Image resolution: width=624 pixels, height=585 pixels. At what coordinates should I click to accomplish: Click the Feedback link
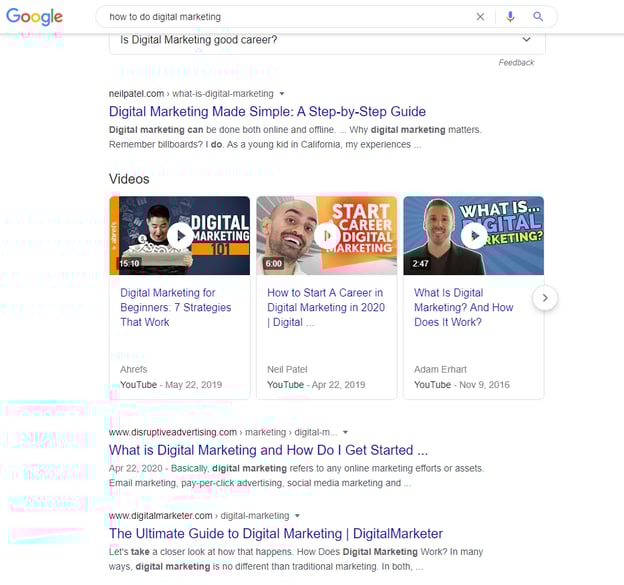pos(516,62)
